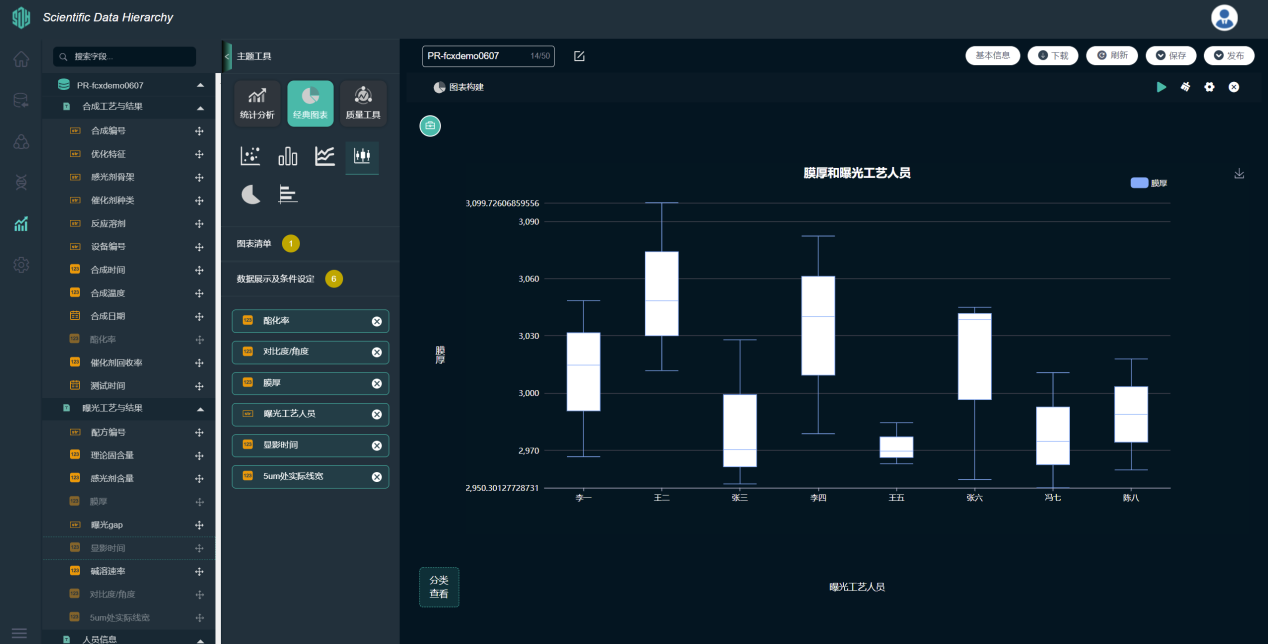The image size is (1268, 644).
Task: Collapse the 曝光工艺与结果 group
Action: [x=199, y=409]
